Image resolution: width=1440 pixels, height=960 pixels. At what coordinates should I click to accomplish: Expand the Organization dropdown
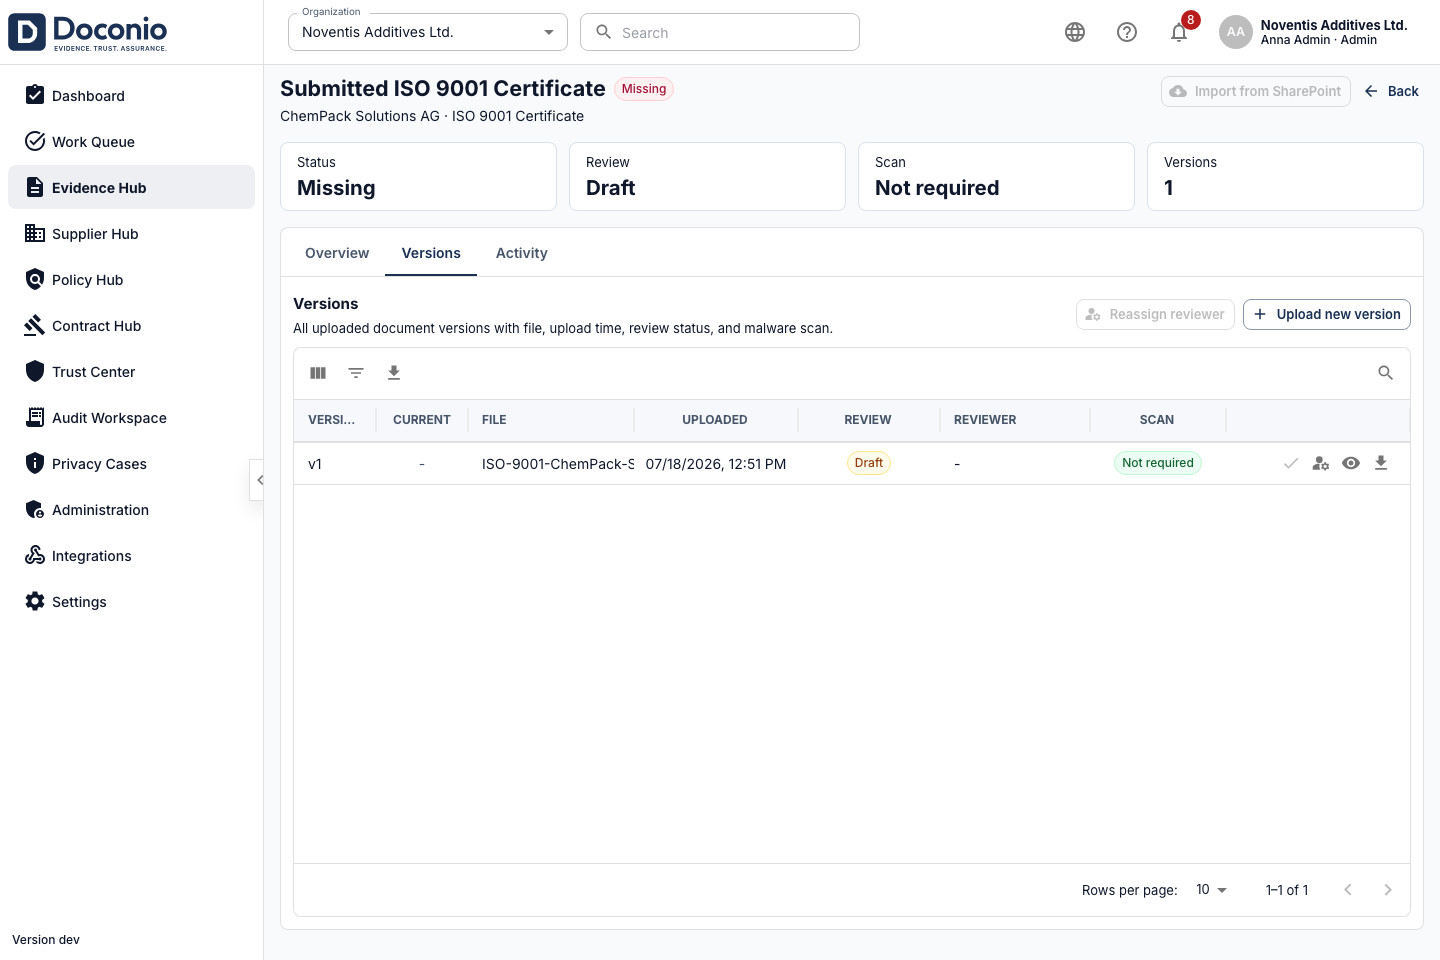point(428,32)
